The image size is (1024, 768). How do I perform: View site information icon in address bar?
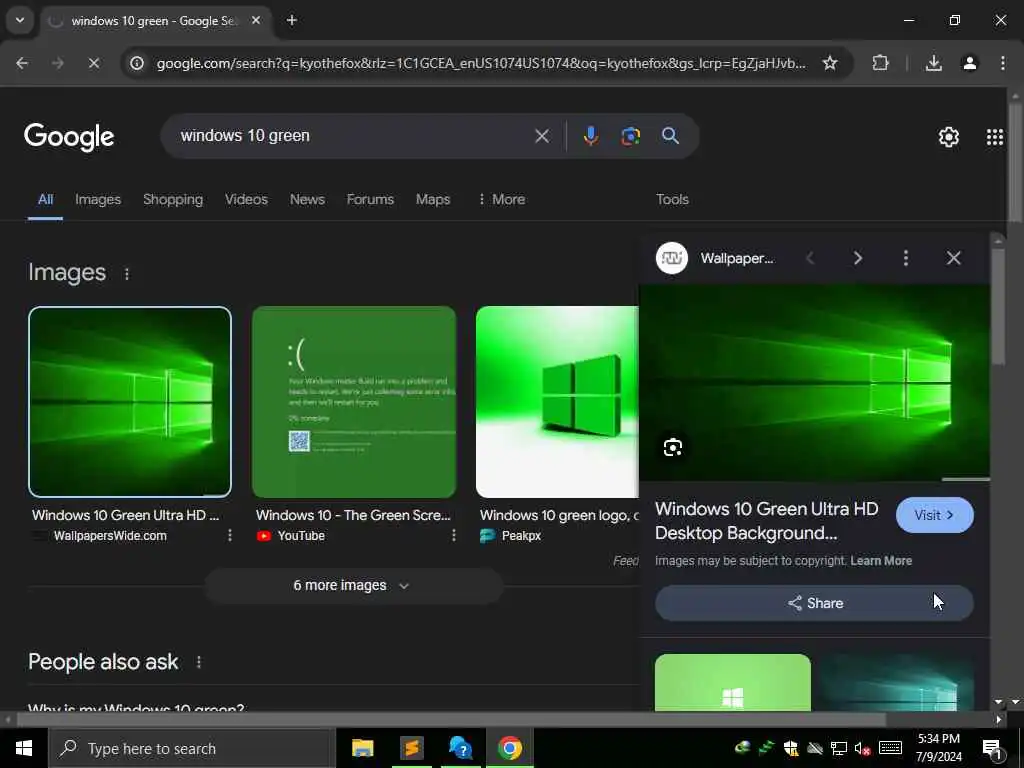click(x=136, y=63)
